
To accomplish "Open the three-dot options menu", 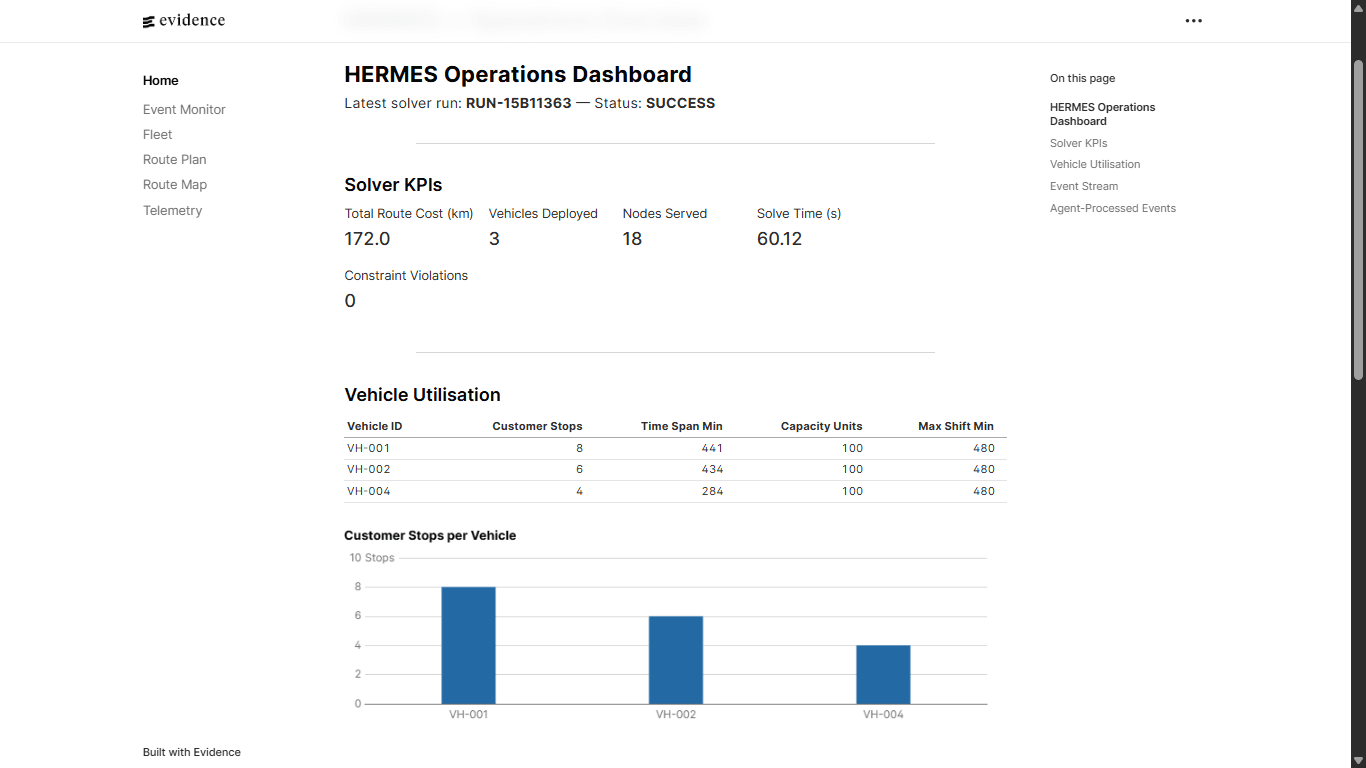I will click(x=1193, y=21).
